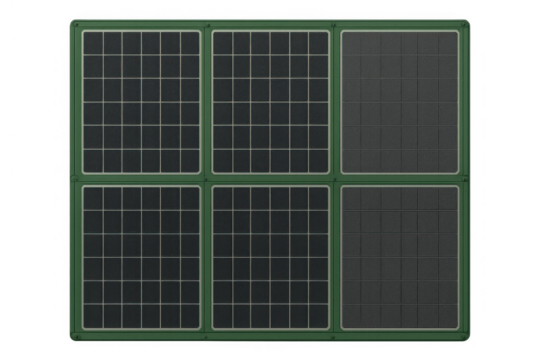Select the lower-right faded gray panel

point(400,258)
